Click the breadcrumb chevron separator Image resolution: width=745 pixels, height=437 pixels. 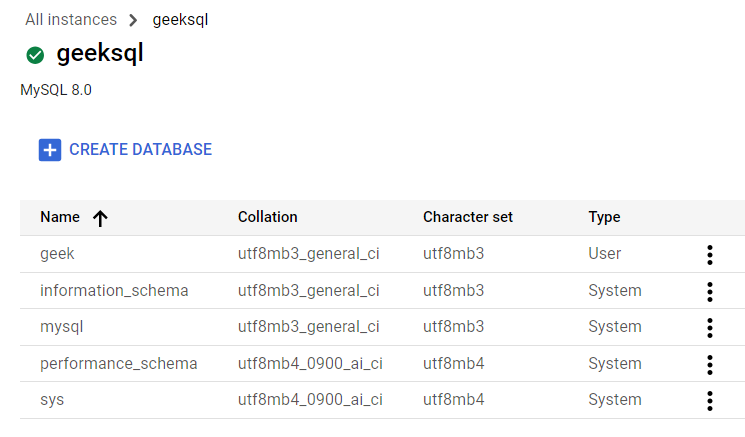[x=134, y=19]
